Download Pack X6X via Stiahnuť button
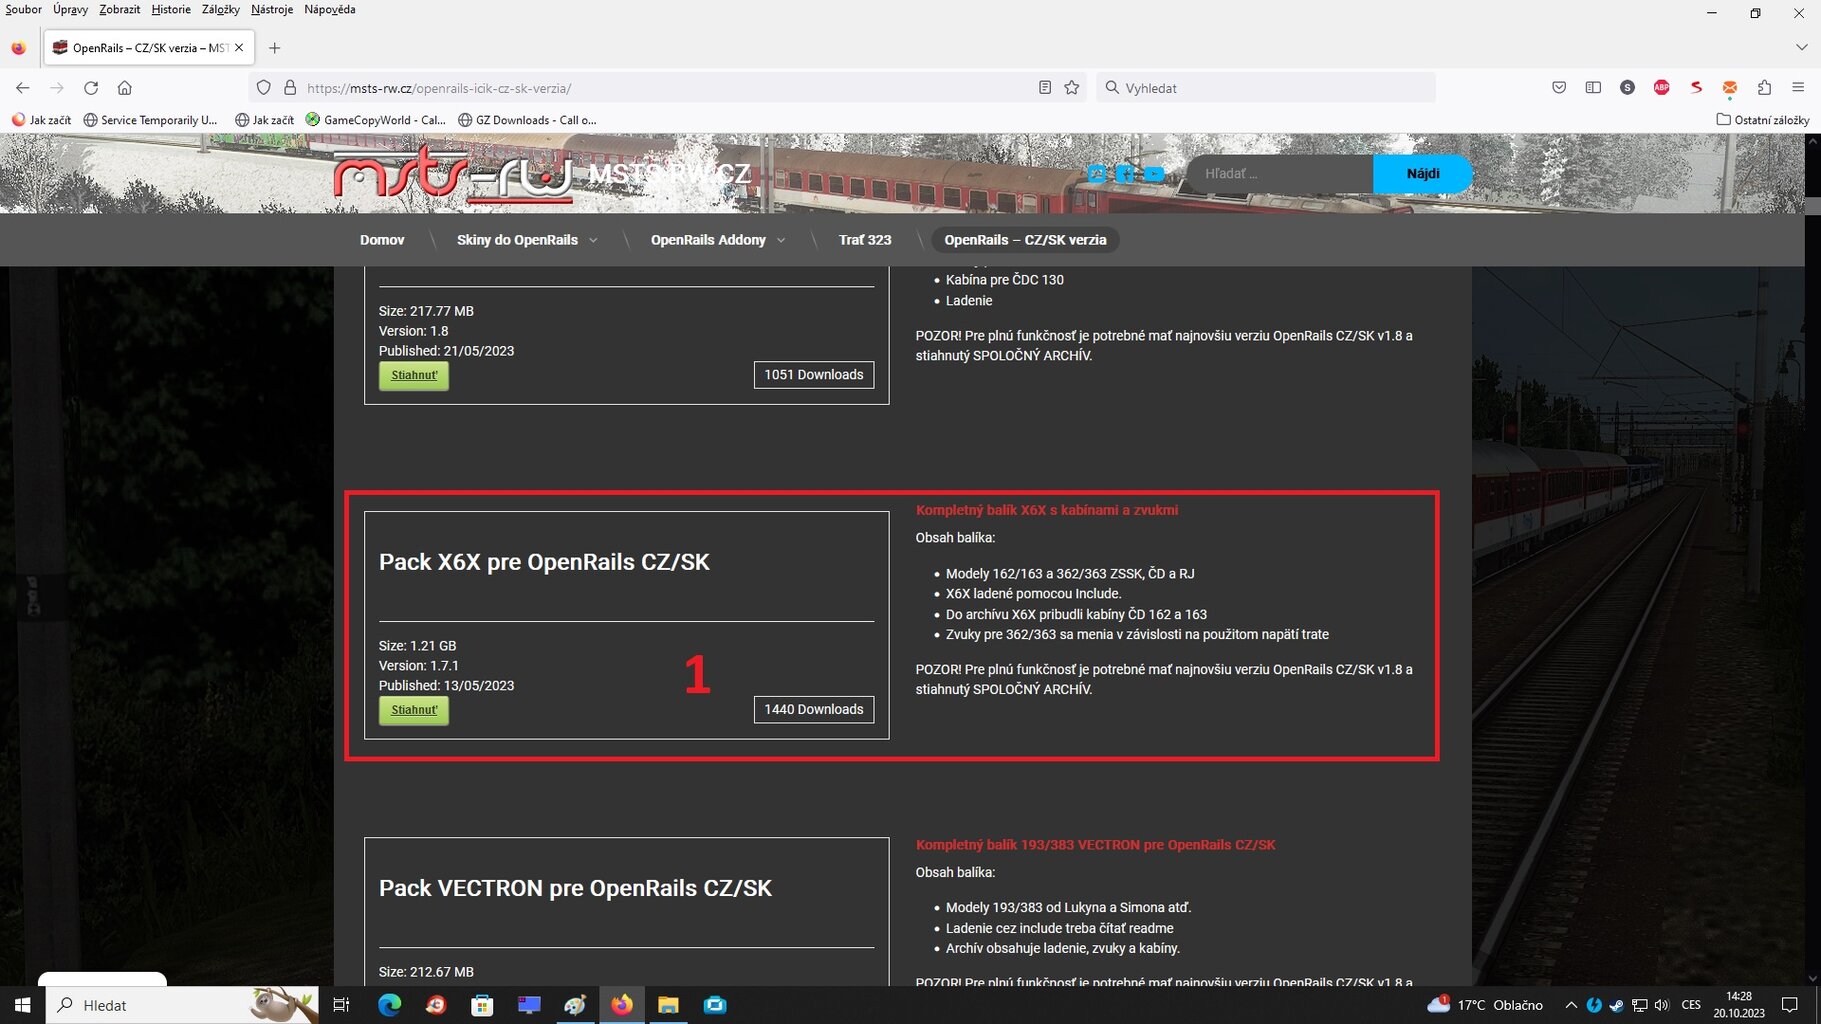This screenshot has width=1821, height=1024. click(x=414, y=710)
